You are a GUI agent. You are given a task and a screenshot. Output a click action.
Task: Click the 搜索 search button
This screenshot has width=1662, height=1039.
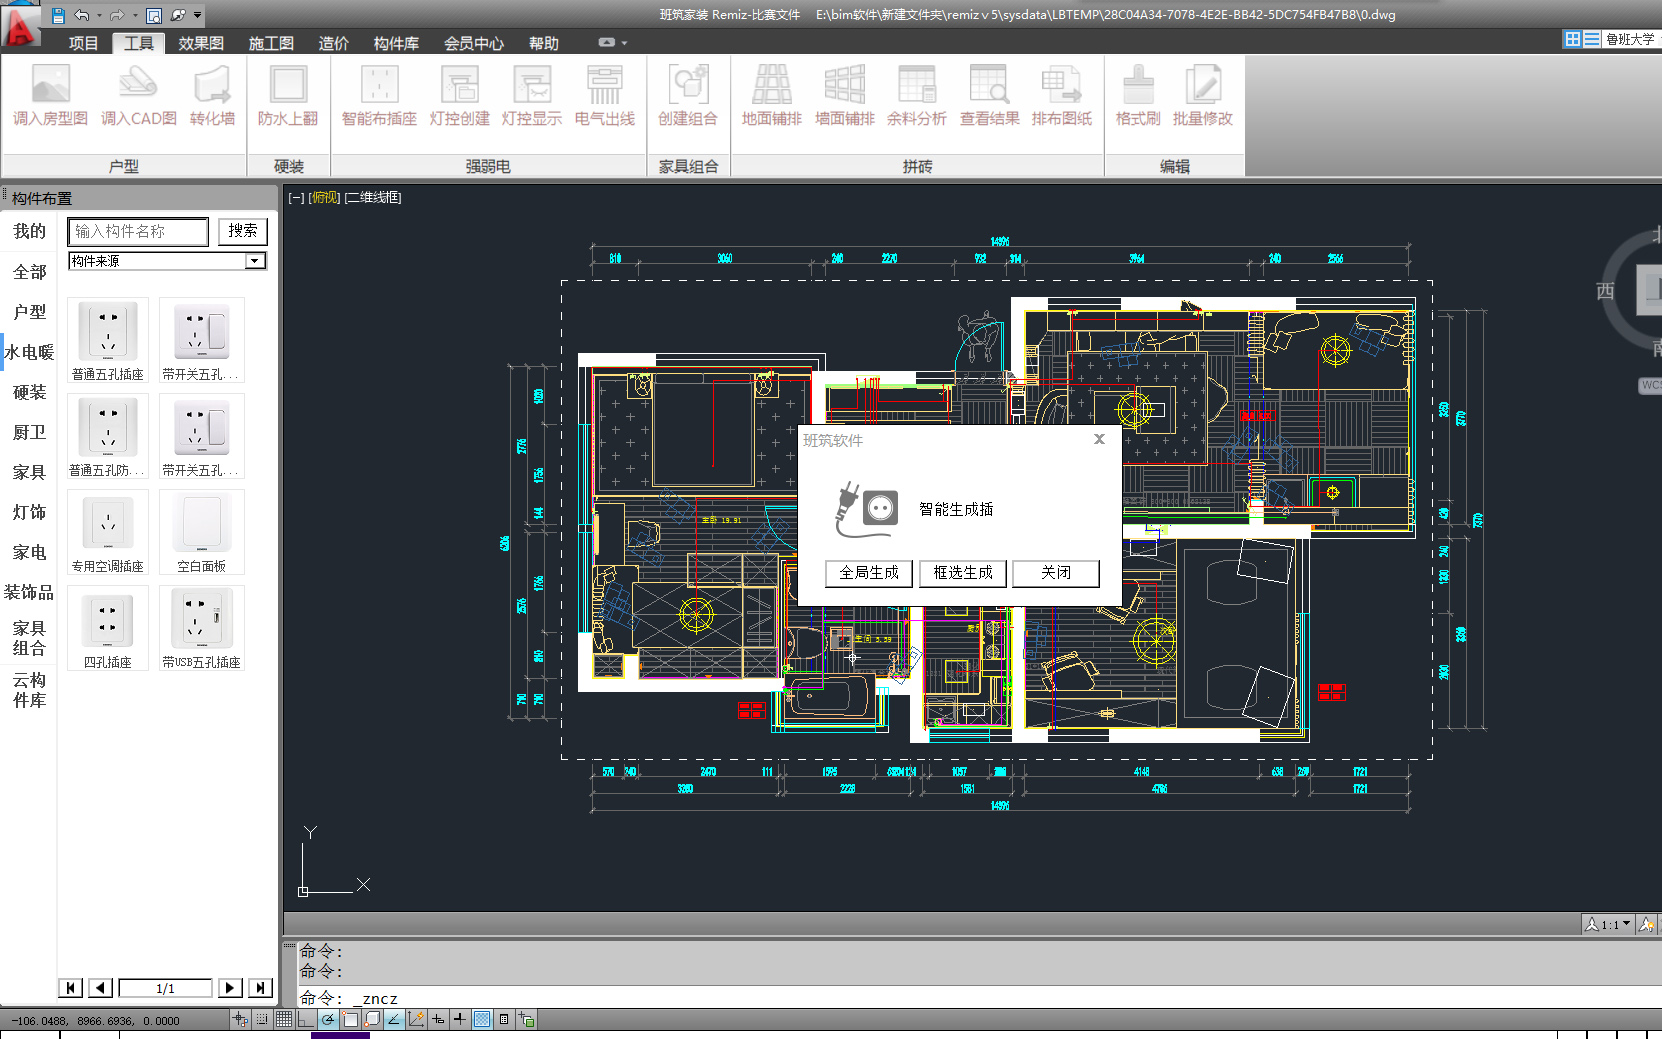pyautogui.click(x=243, y=231)
